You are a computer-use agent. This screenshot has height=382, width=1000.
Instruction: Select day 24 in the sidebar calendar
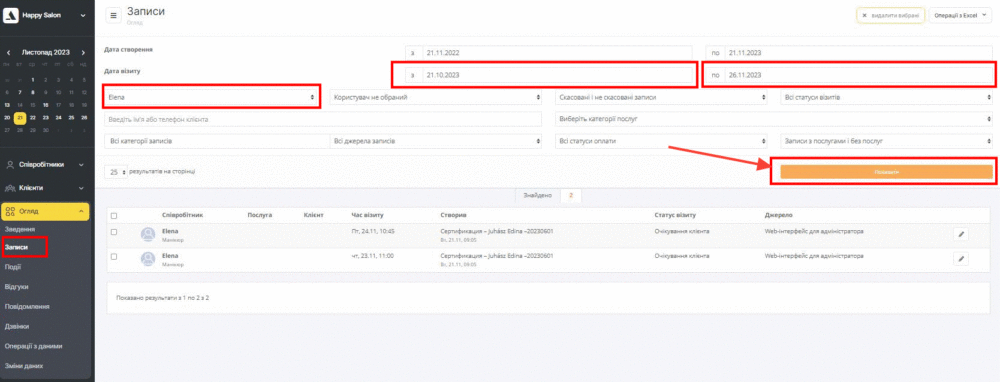click(58, 117)
